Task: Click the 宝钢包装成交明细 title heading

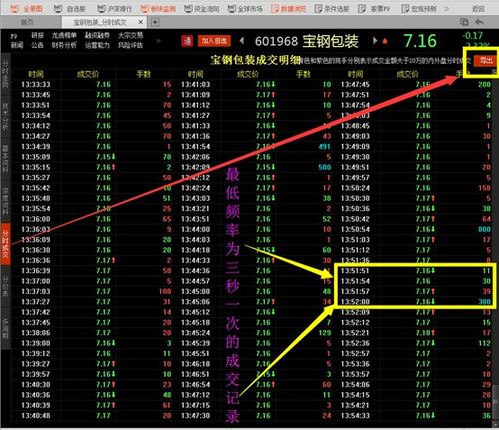Action: (256, 60)
